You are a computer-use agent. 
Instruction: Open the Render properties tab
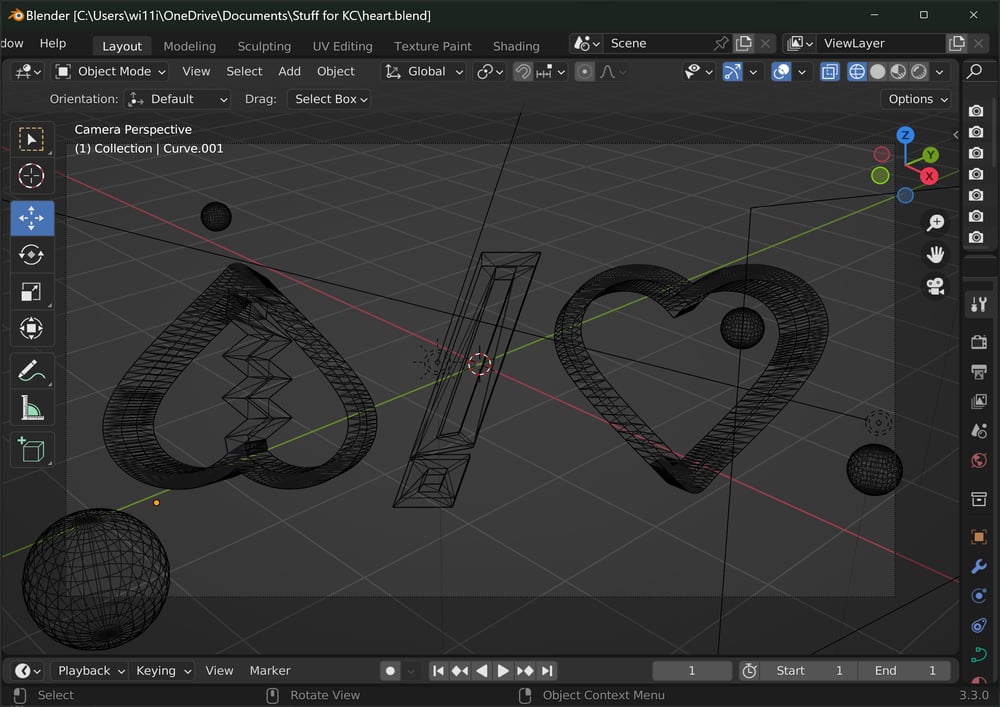(x=979, y=342)
